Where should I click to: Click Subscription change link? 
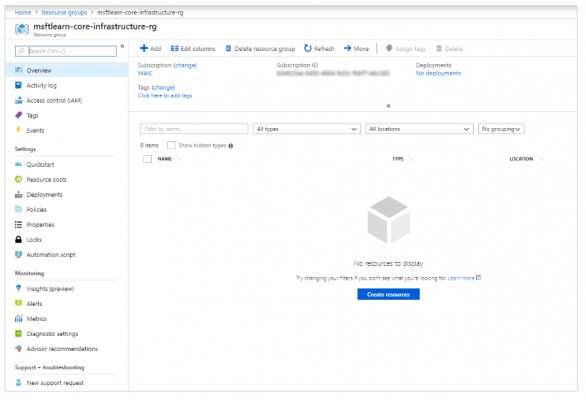(185, 65)
